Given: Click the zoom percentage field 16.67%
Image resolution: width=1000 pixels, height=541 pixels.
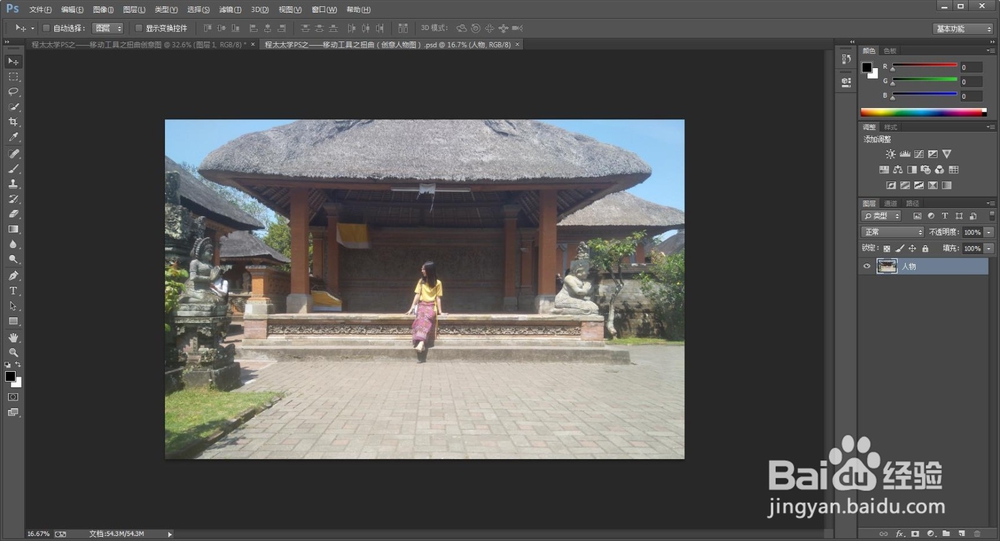Looking at the screenshot, I should pyautogui.click(x=38, y=533).
